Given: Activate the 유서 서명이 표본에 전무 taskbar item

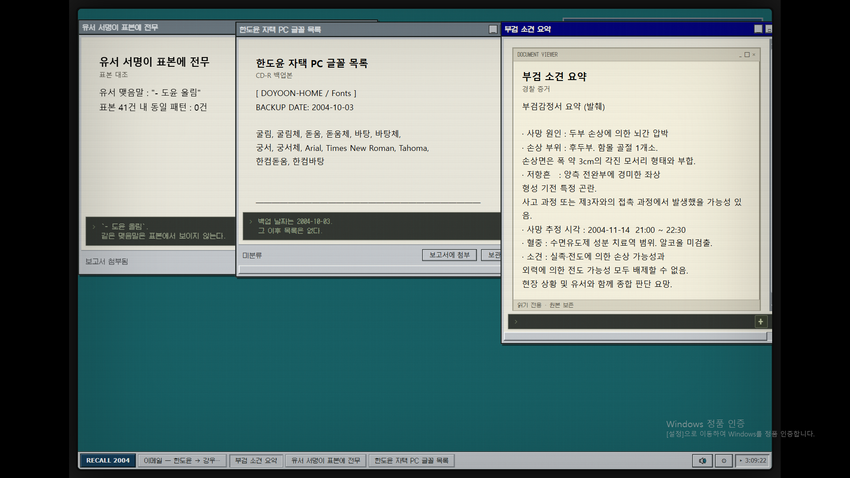Looking at the screenshot, I should [326, 461].
